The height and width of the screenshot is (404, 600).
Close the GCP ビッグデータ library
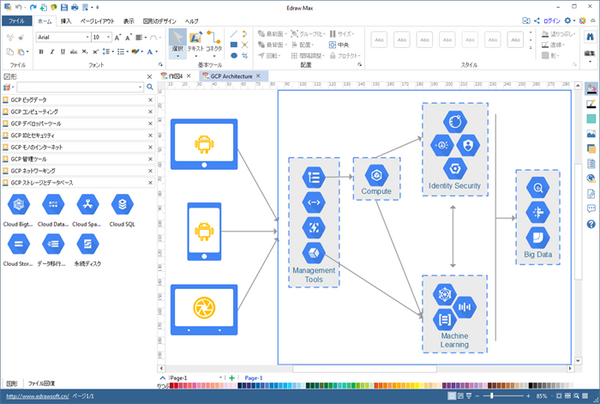(x=150, y=100)
